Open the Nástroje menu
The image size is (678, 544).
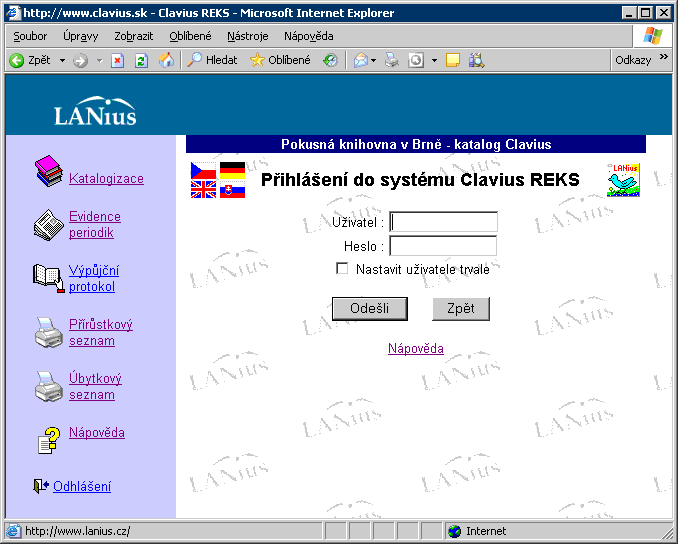tap(248, 36)
